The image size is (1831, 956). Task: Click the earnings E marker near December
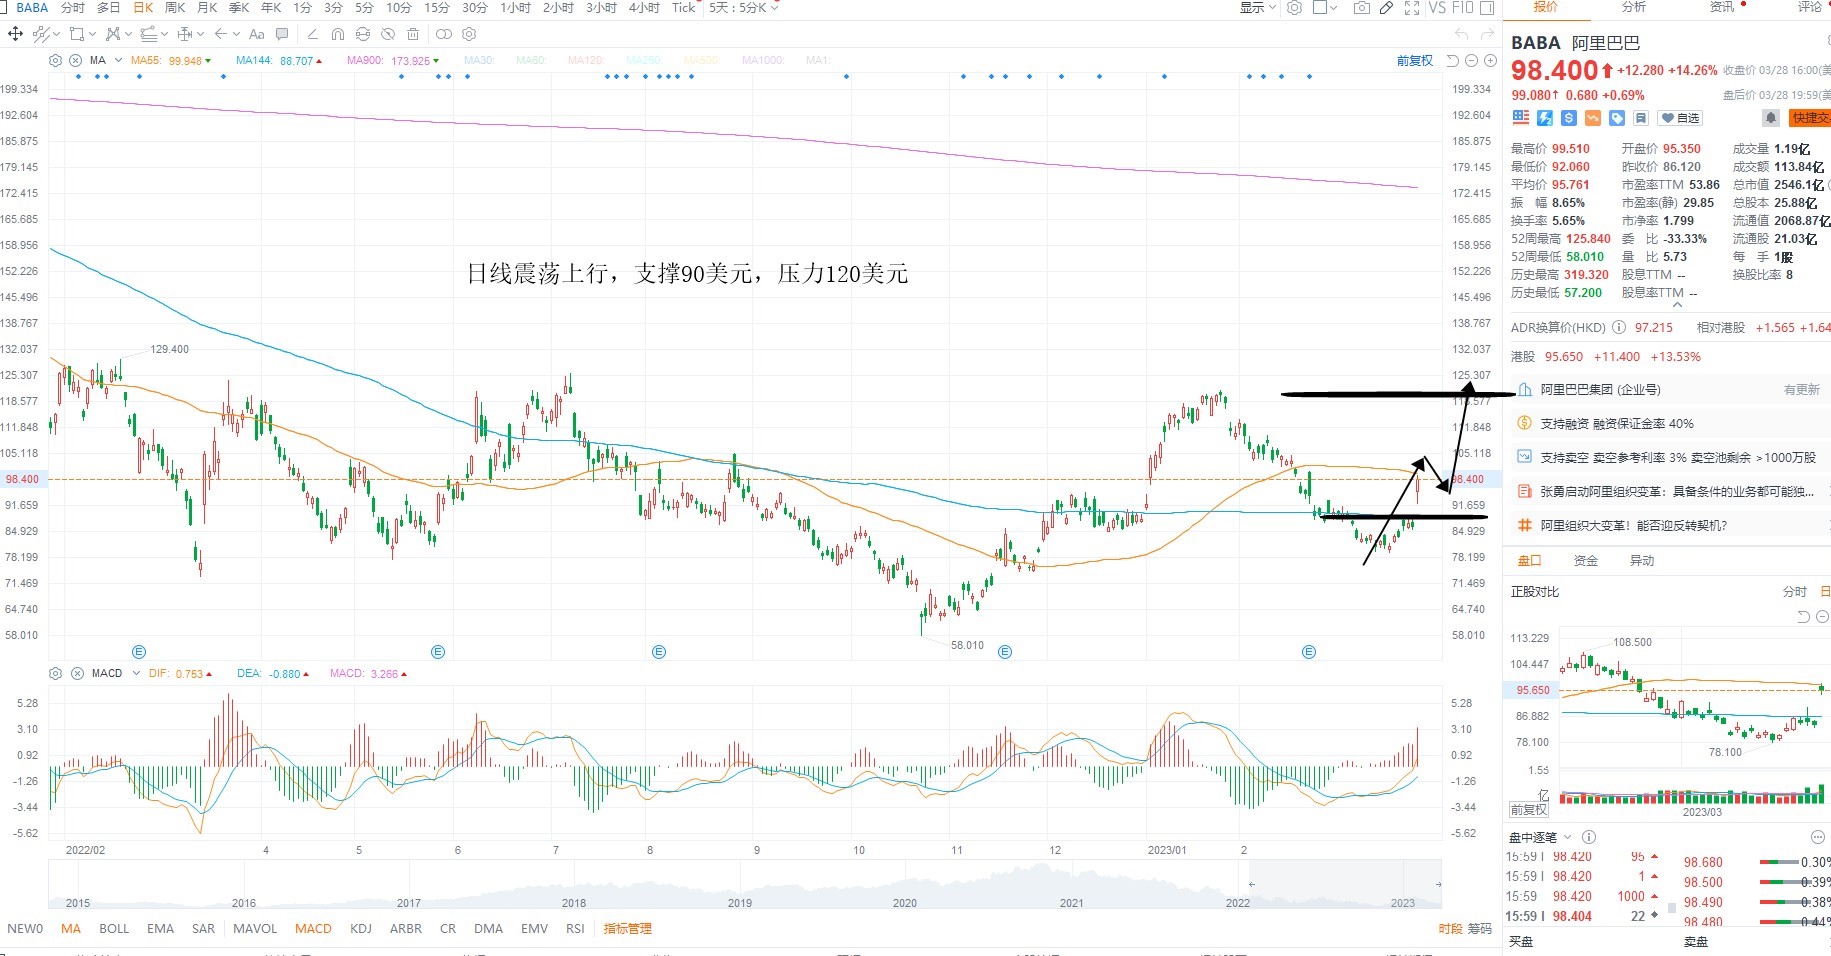click(x=1005, y=652)
